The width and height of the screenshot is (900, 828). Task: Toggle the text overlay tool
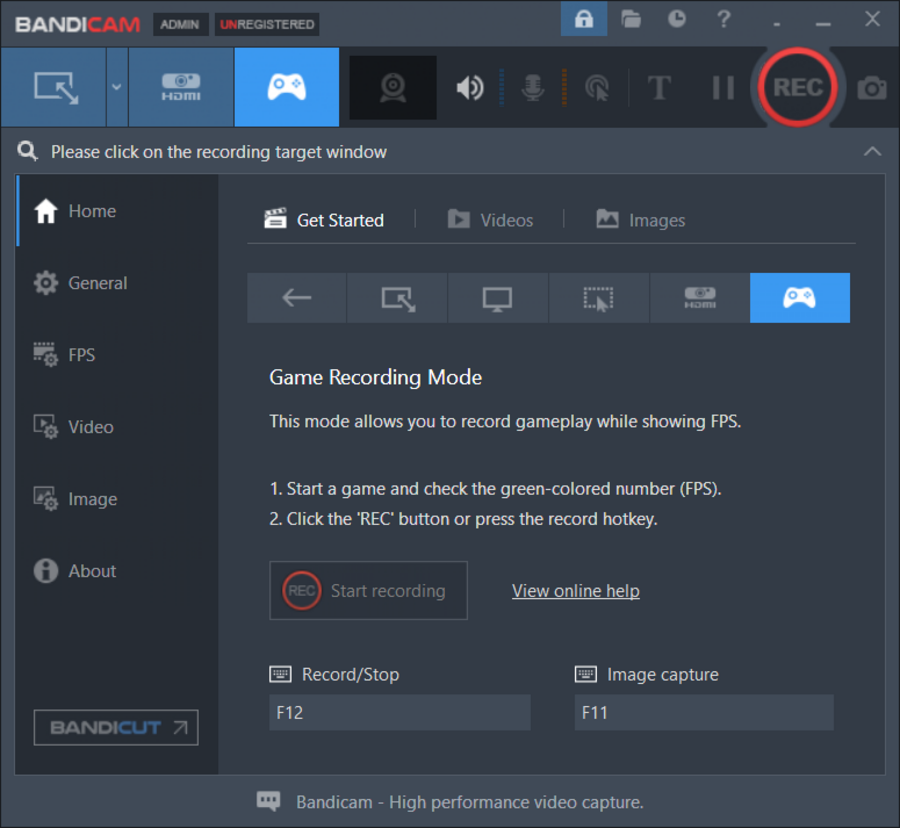[x=659, y=88]
